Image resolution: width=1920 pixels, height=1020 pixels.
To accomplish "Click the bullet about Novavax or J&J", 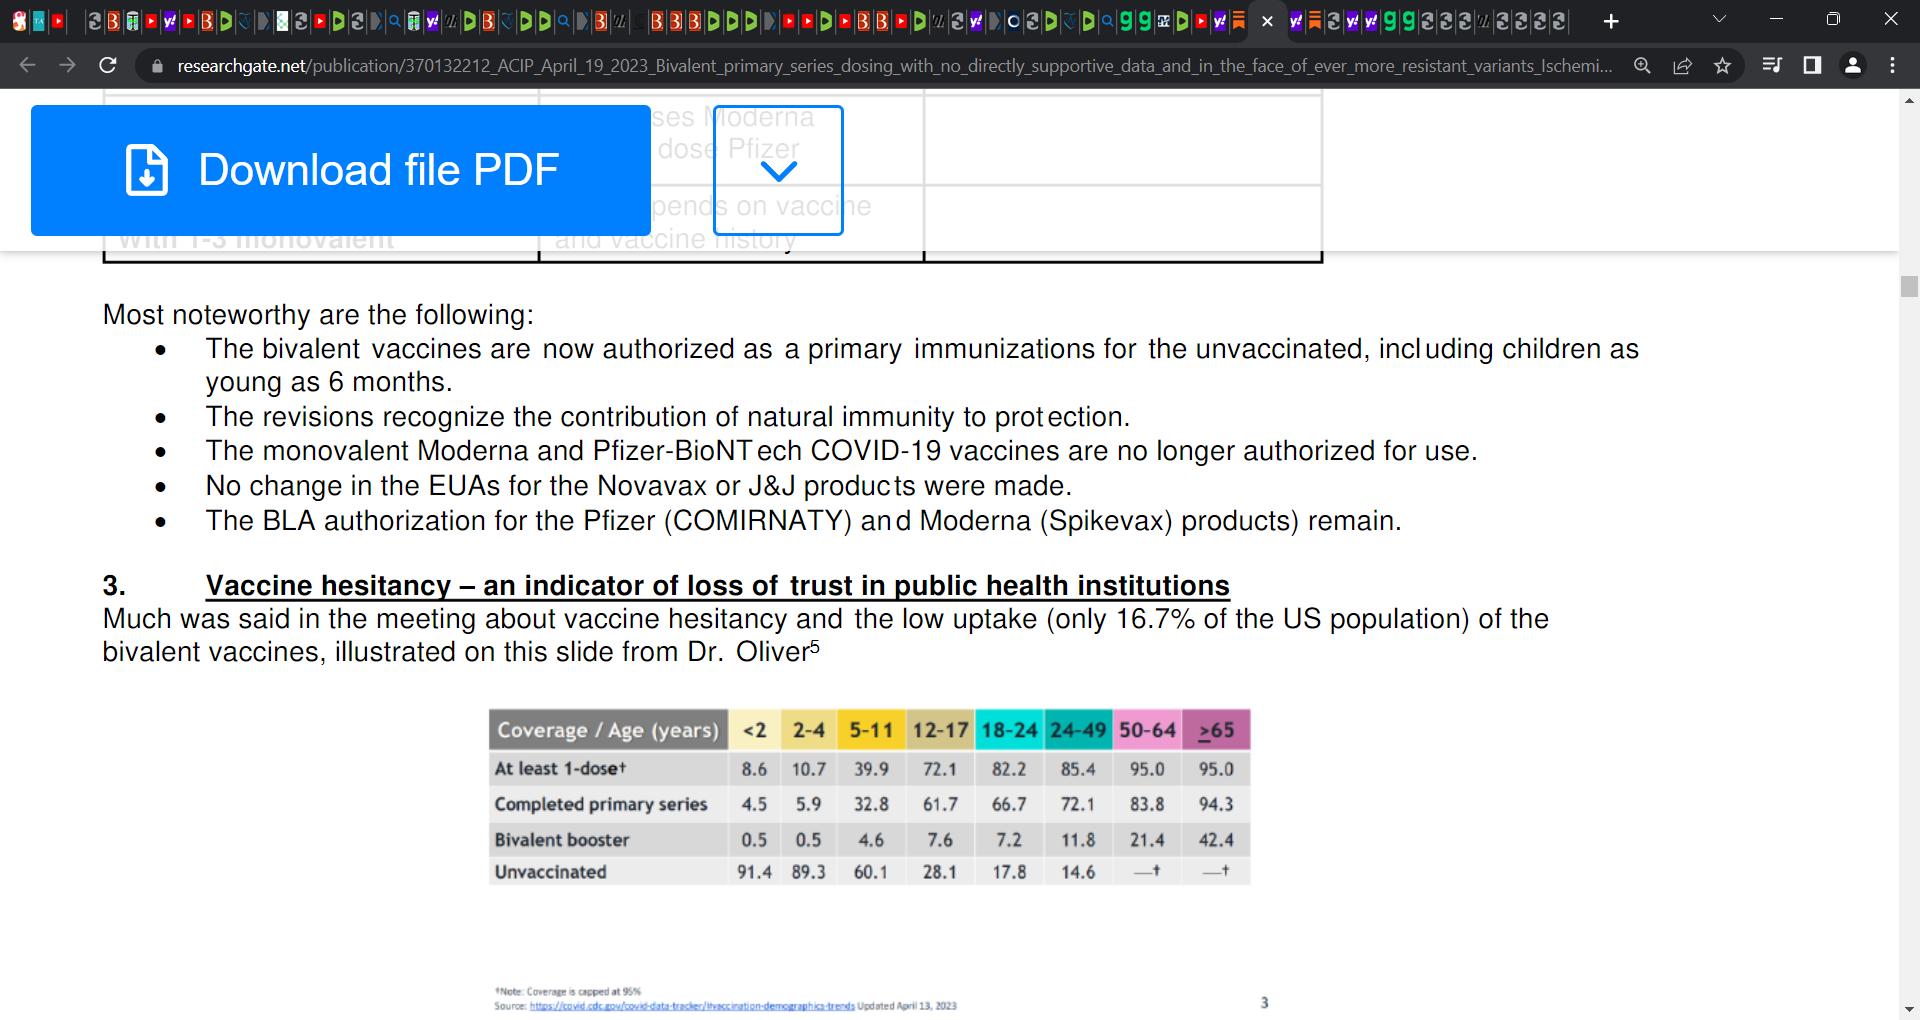I will point(638,486).
